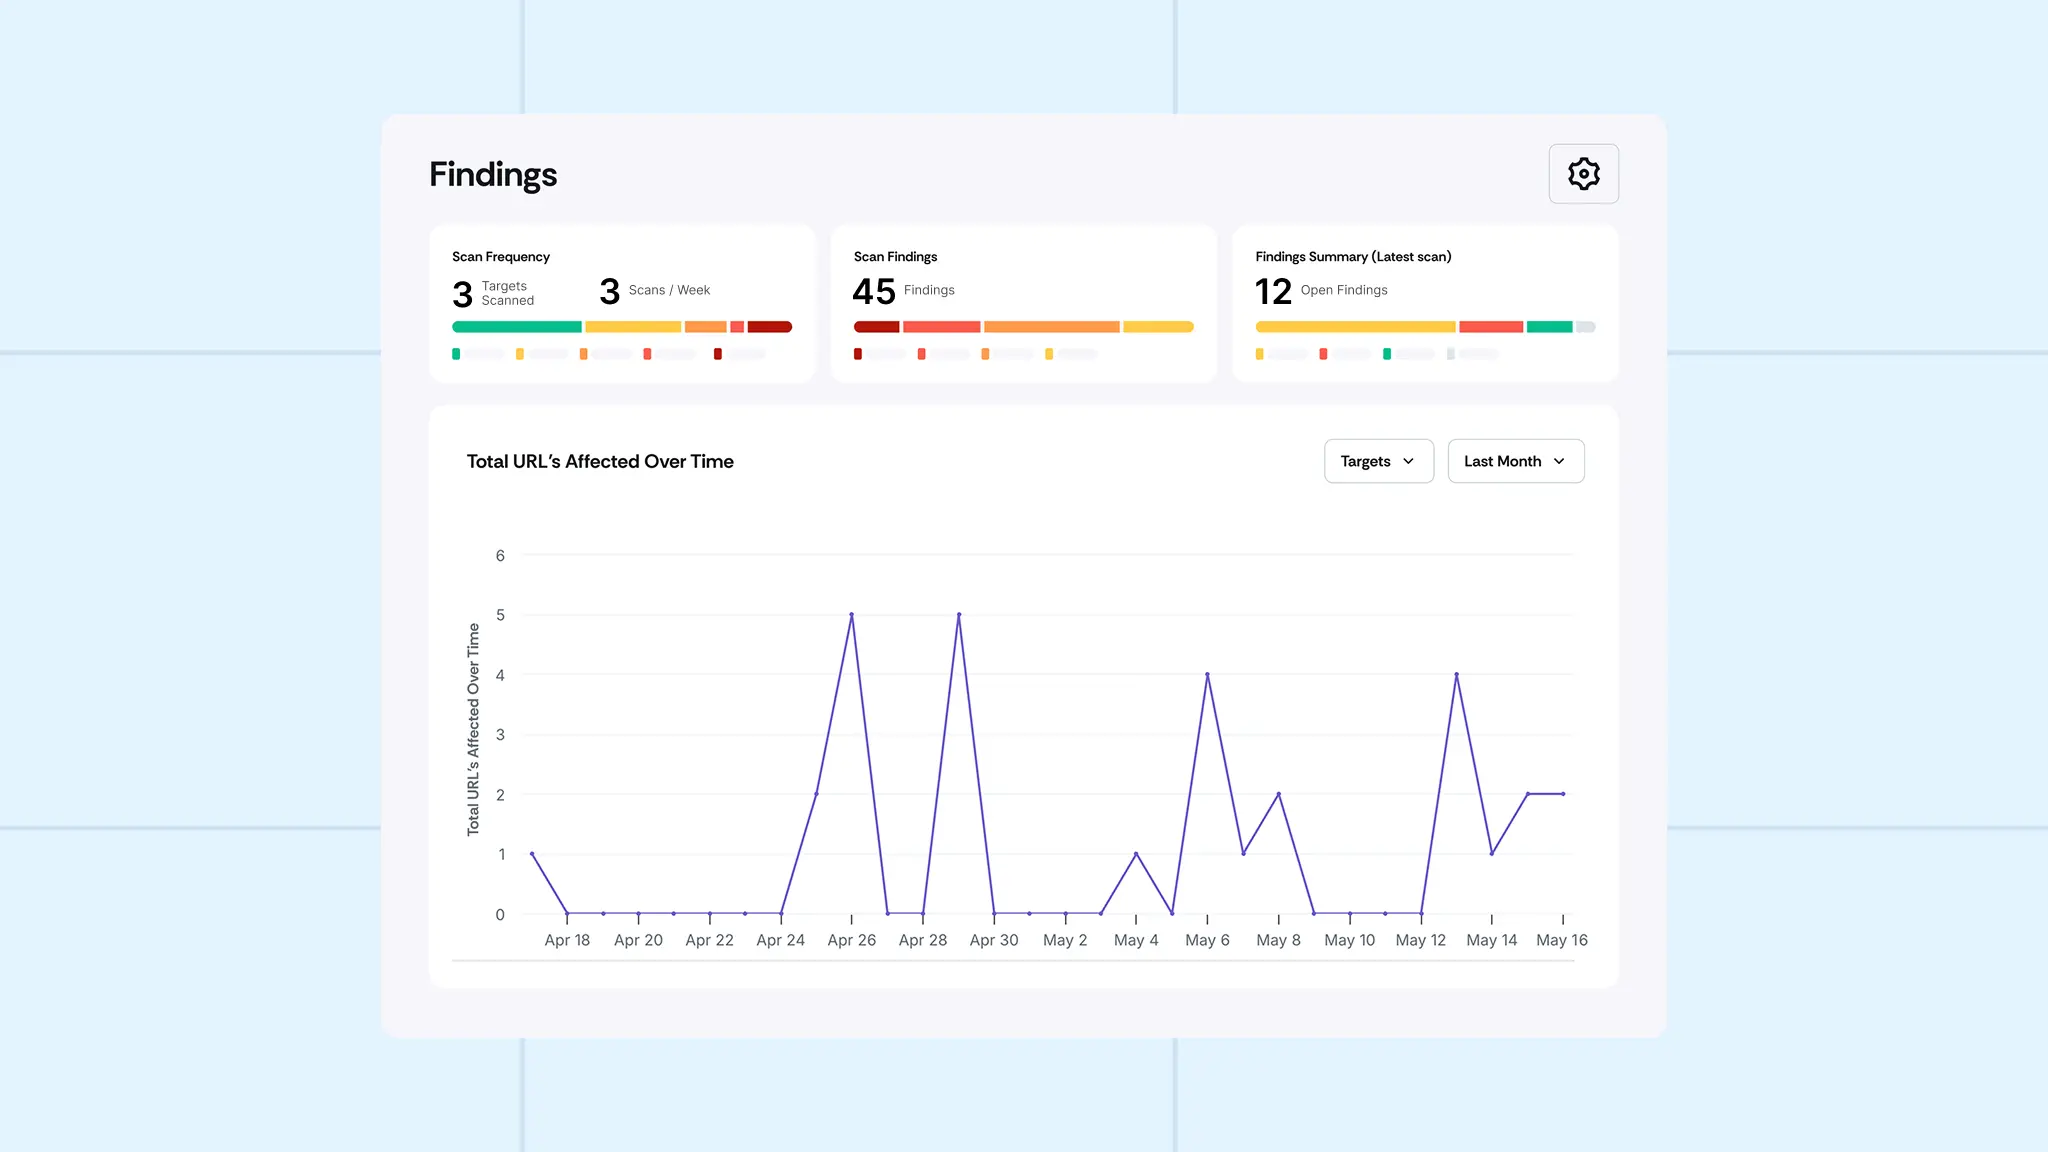
Task: Expand the Targets dropdown
Action: pyautogui.click(x=1378, y=461)
